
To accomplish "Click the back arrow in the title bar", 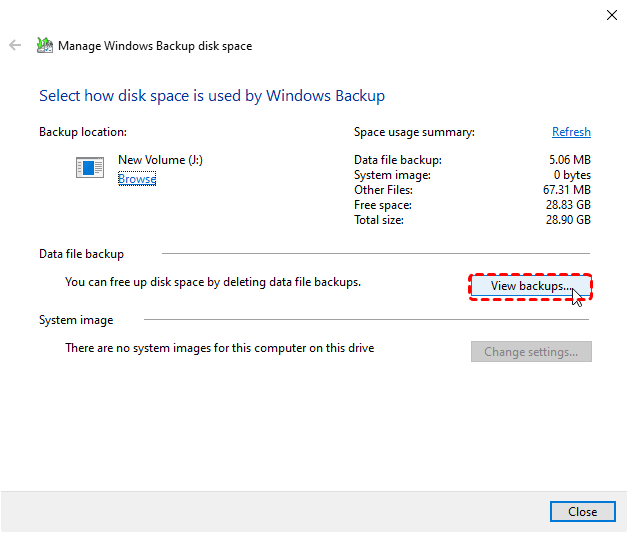I will tap(15, 46).
